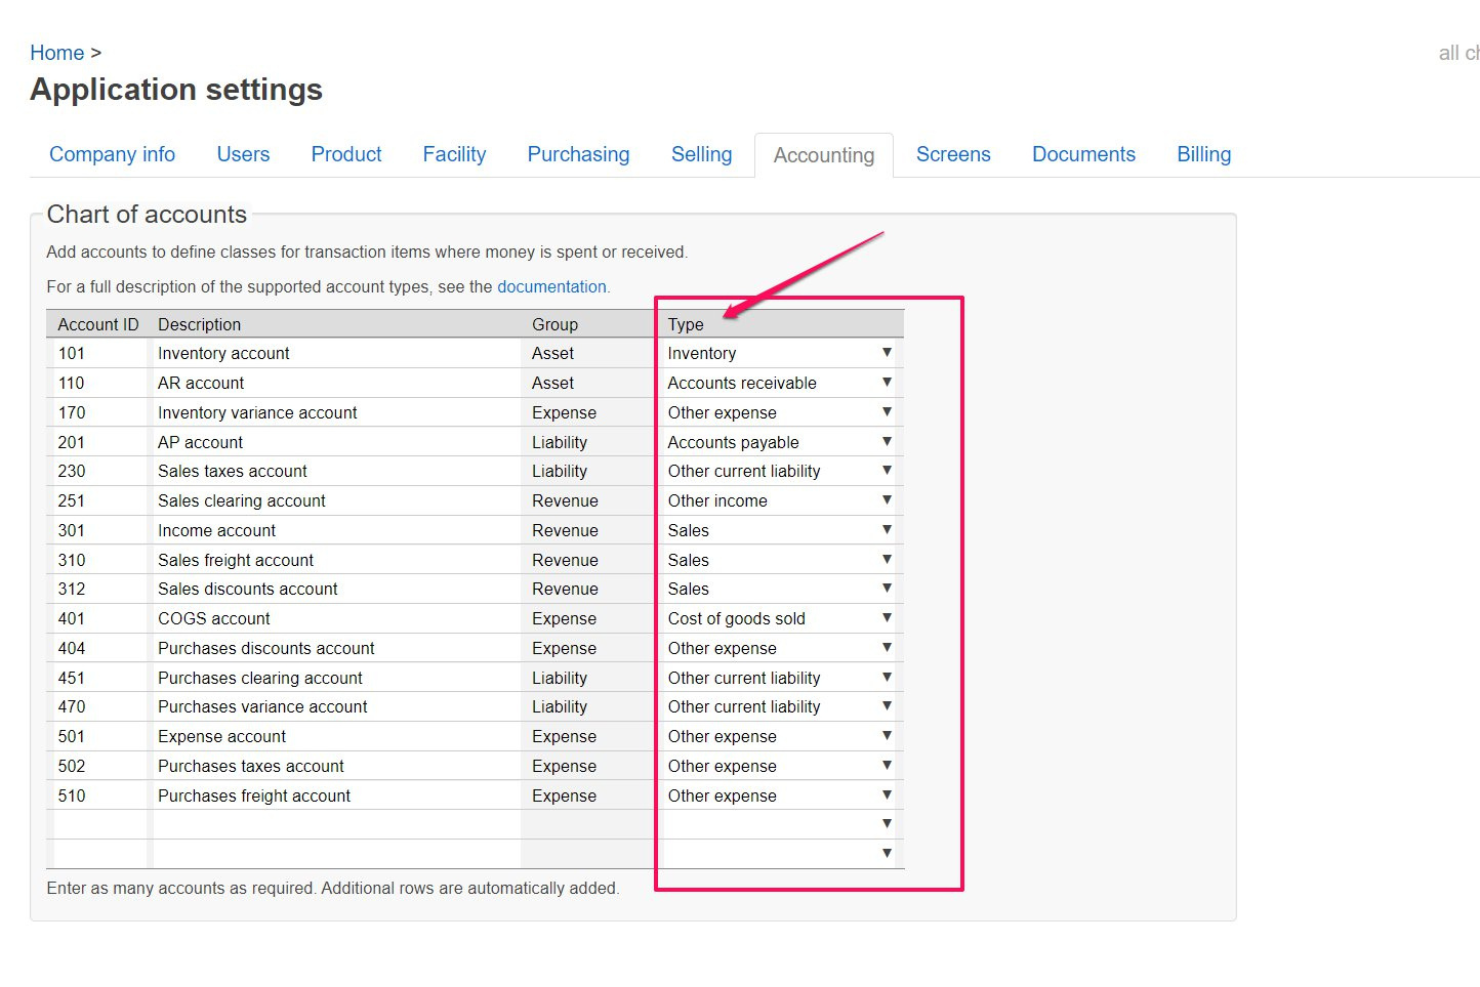The image size is (1480, 987).
Task: Open Type dropdown for Income account row
Action: point(780,531)
